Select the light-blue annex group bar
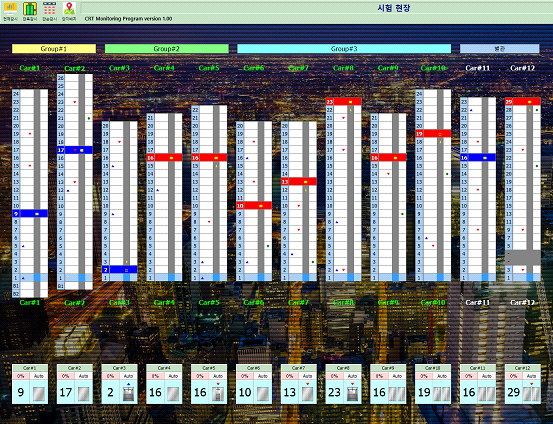Screen dimensions: 553x424 point(499,49)
